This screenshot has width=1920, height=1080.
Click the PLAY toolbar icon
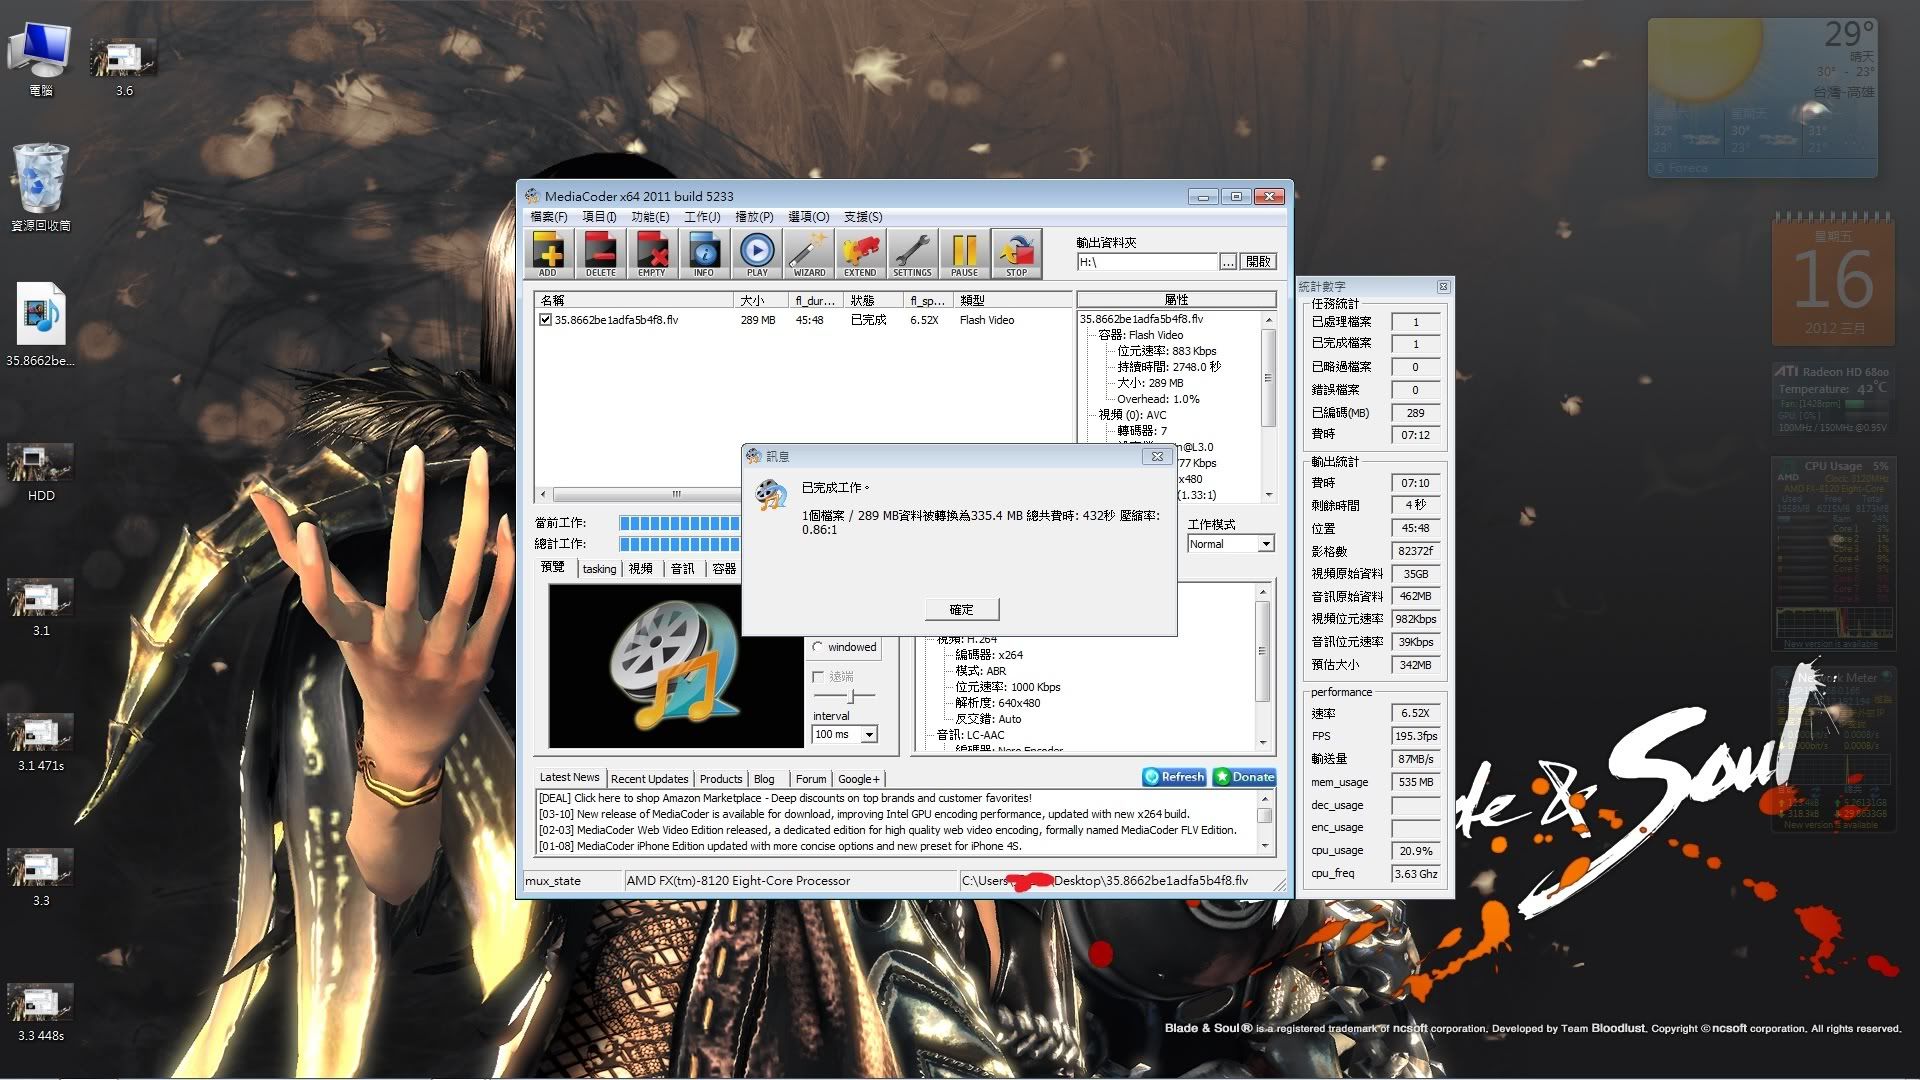pos(757,253)
